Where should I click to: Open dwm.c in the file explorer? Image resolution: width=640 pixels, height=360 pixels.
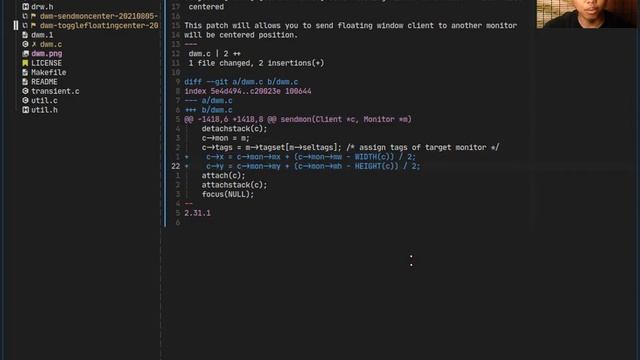point(51,44)
